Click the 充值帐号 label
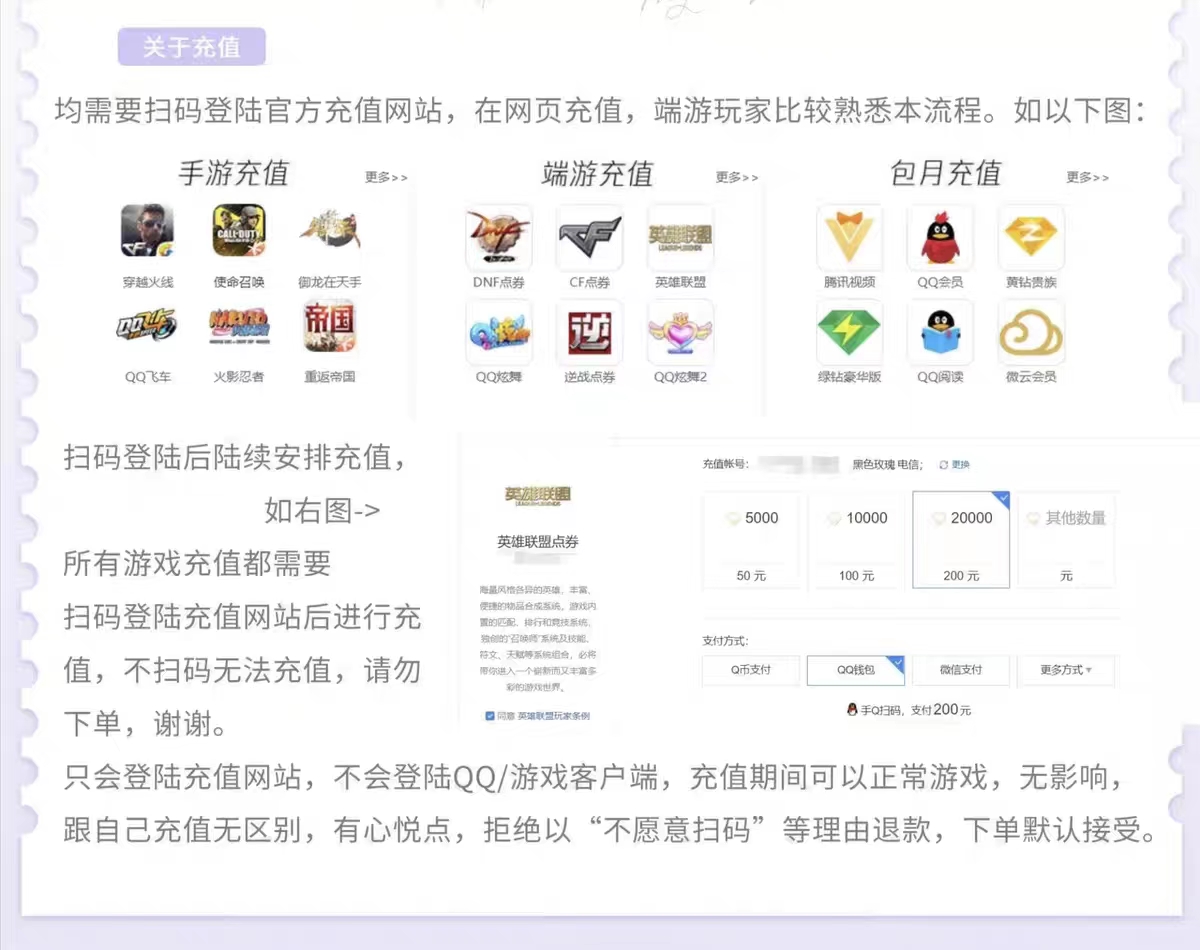Screen dimensions: 1200x950 click(727, 465)
